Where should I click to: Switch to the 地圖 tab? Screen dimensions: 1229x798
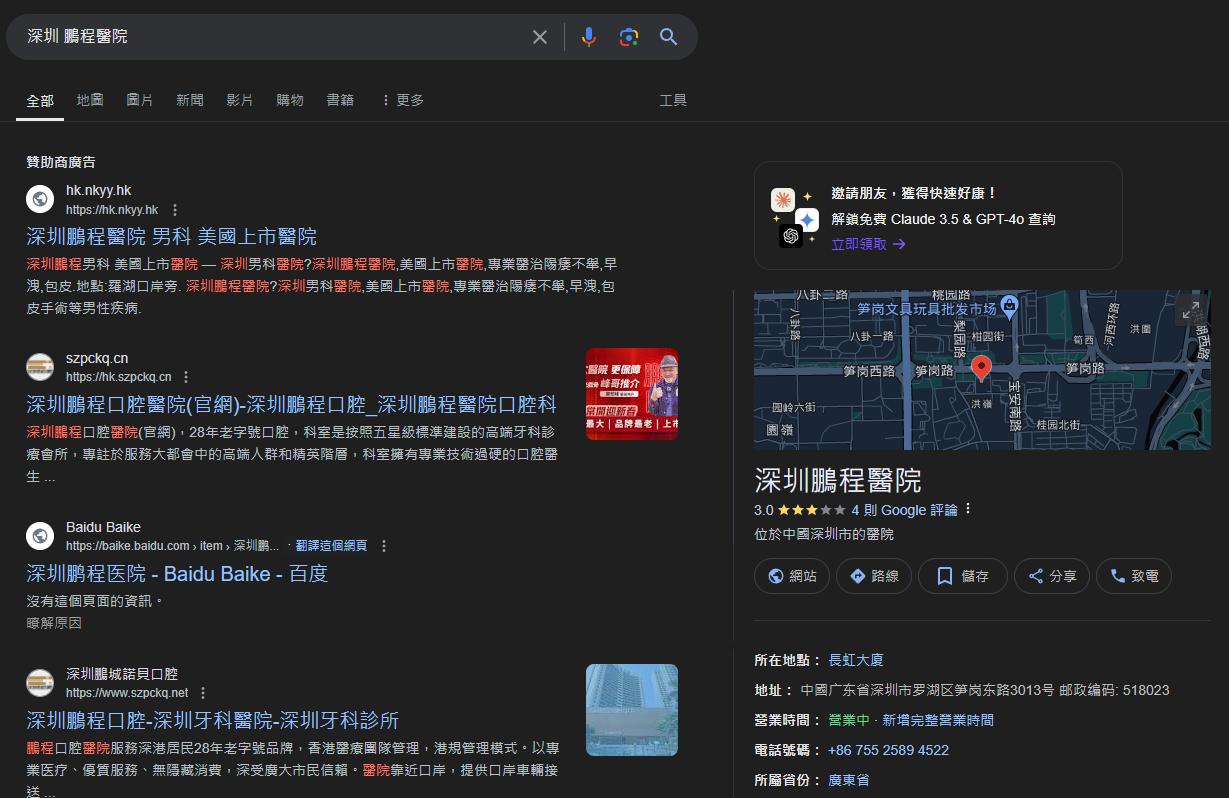[x=90, y=100]
